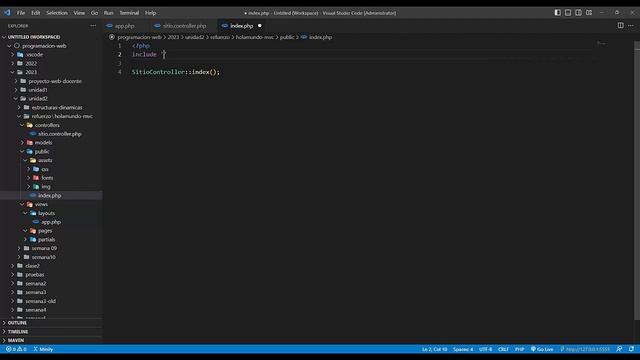The height and width of the screenshot is (360, 640).
Task: Click the fonts folder icon
Action: pyautogui.click(x=36, y=178)
